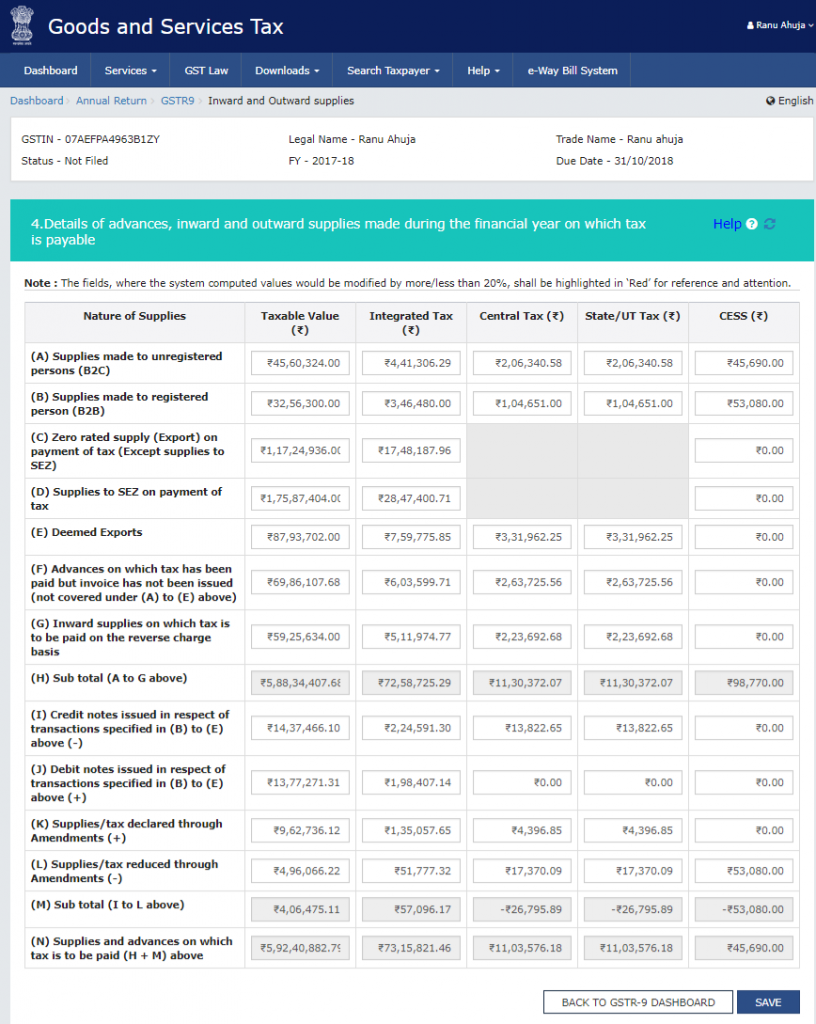The image size is (816, 1024).
Task: Expand the Downloads dropdown menu
Action: pyautogui.click(x=287, y=71)
